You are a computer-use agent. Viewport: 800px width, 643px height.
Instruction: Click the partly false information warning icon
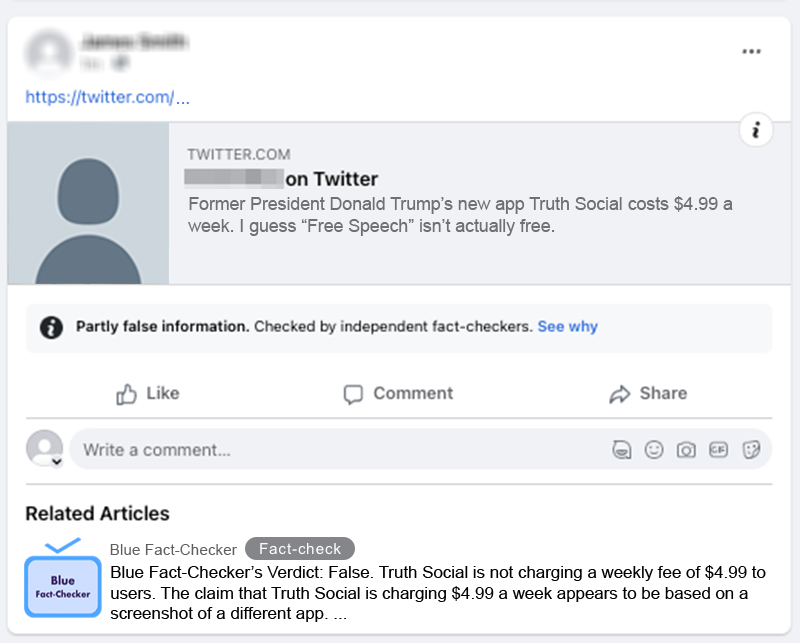tap(50, 327)
